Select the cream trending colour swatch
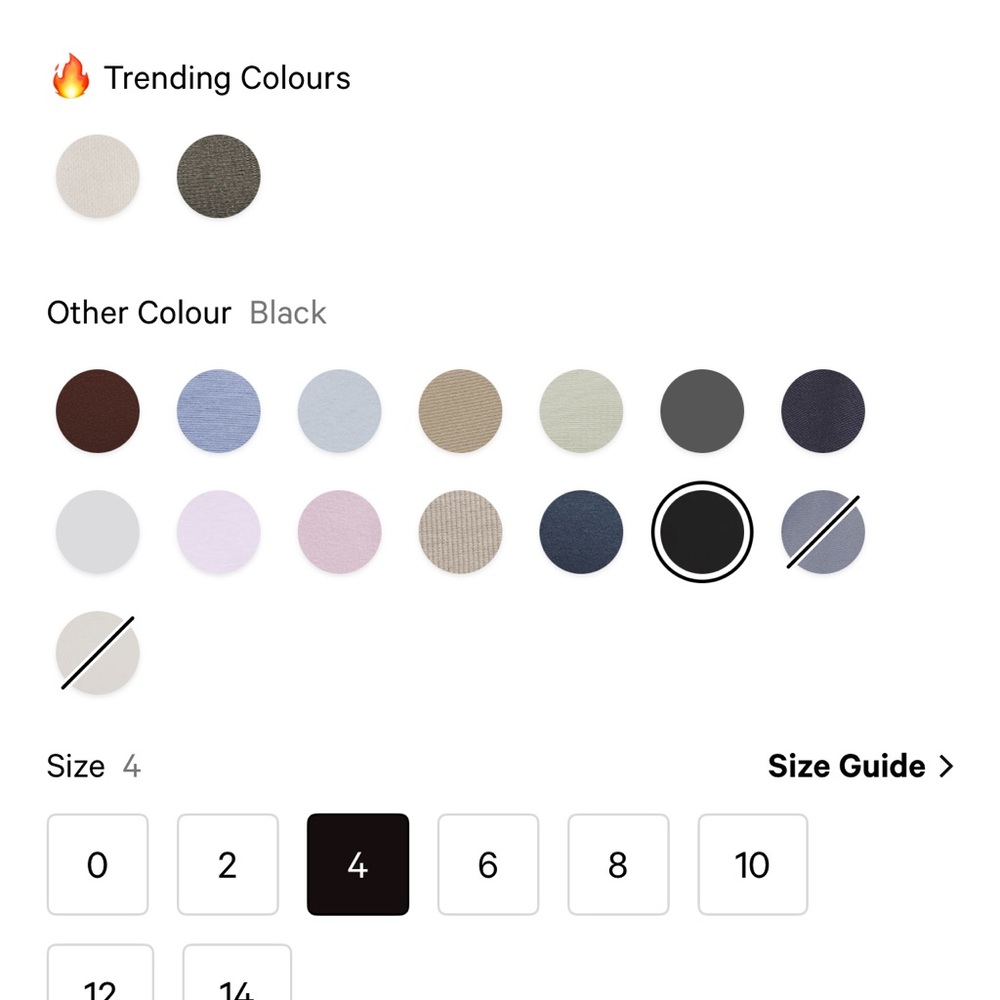Image resolution: width=1000 pixels, height=1000 pixels. 98,176
